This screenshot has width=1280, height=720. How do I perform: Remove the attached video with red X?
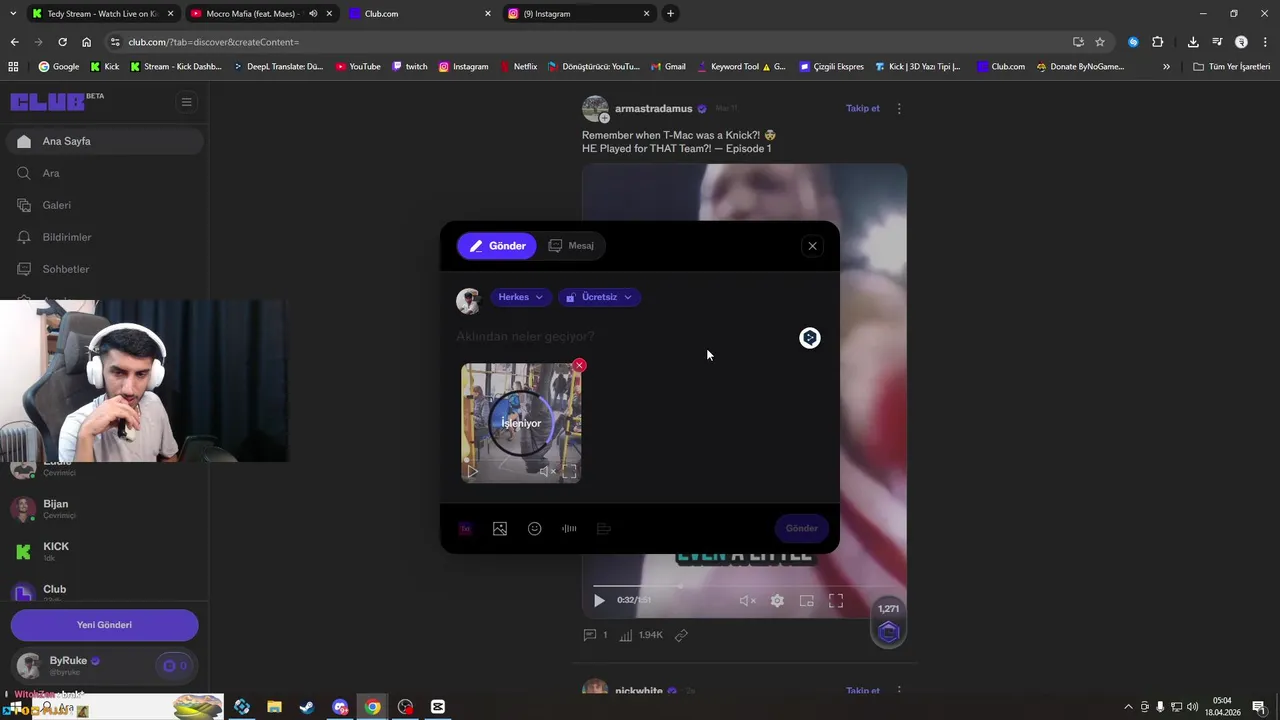point(579,366)
